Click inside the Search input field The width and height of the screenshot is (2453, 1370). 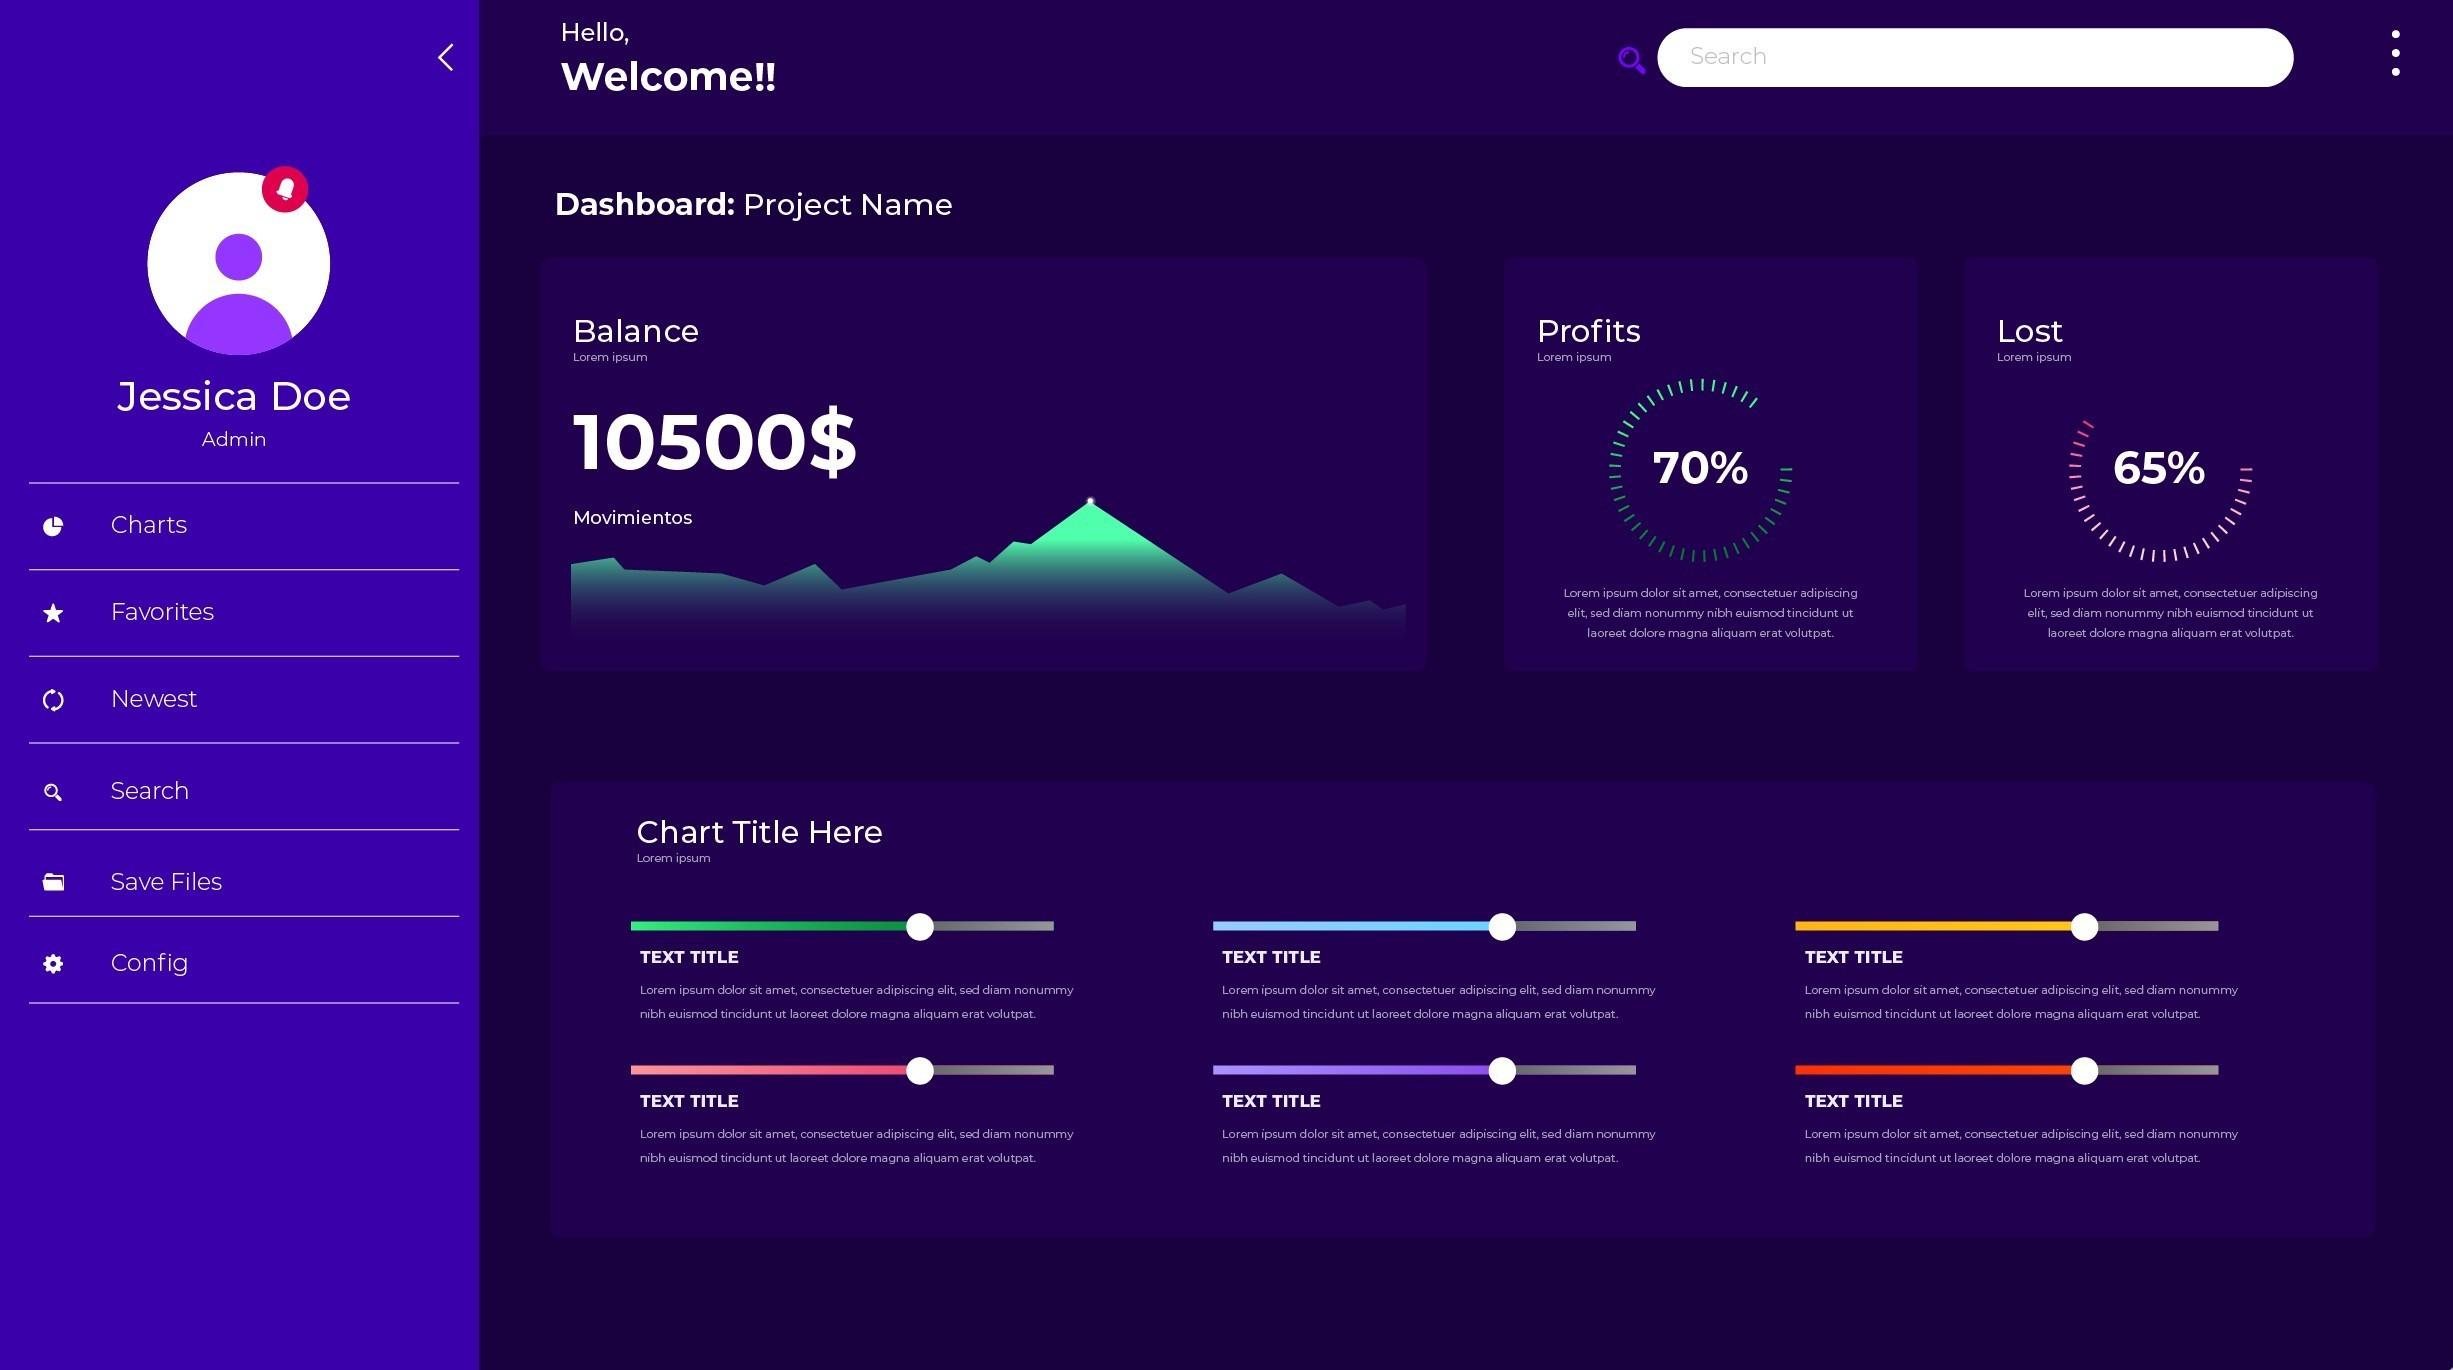(1975, 57)
